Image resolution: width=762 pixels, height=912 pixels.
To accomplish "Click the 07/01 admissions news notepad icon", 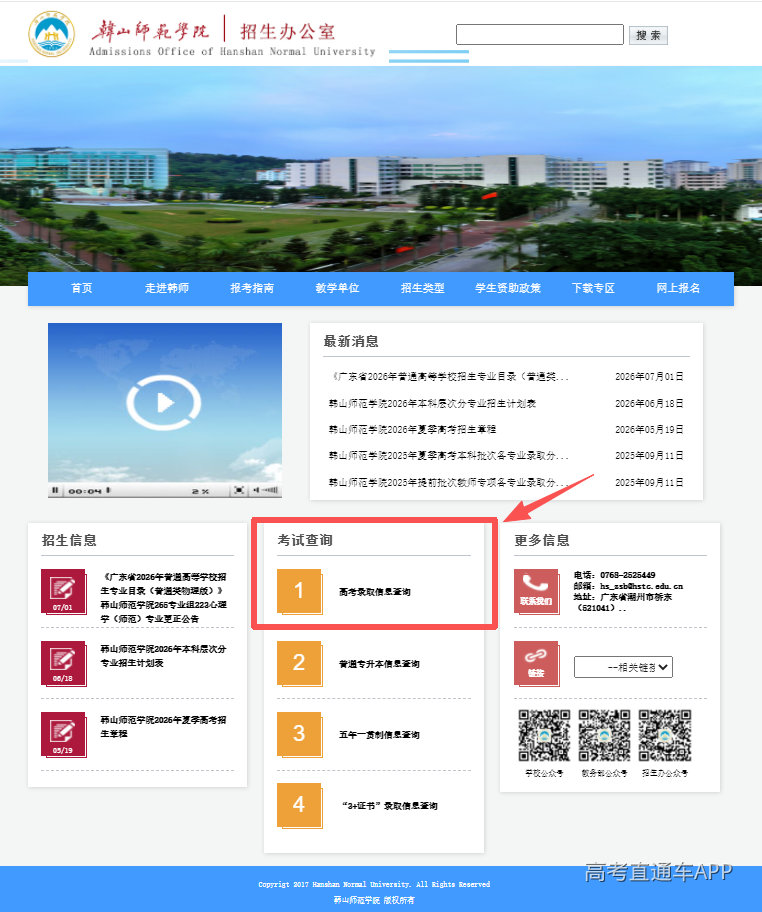I will tap(63, 591).
